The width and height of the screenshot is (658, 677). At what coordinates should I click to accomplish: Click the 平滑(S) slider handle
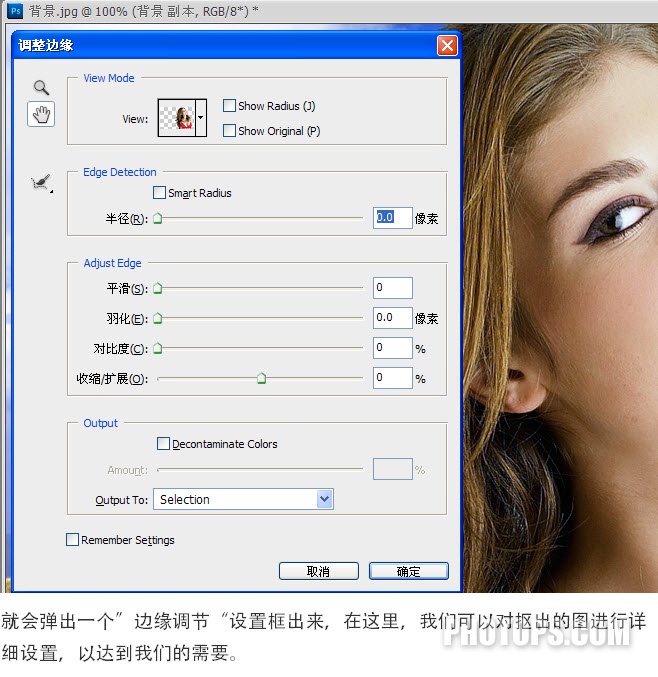158,288
